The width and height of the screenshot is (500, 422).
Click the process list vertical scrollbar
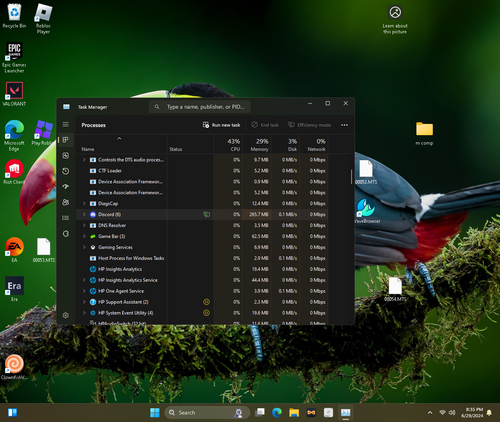[x=351, y=177]
